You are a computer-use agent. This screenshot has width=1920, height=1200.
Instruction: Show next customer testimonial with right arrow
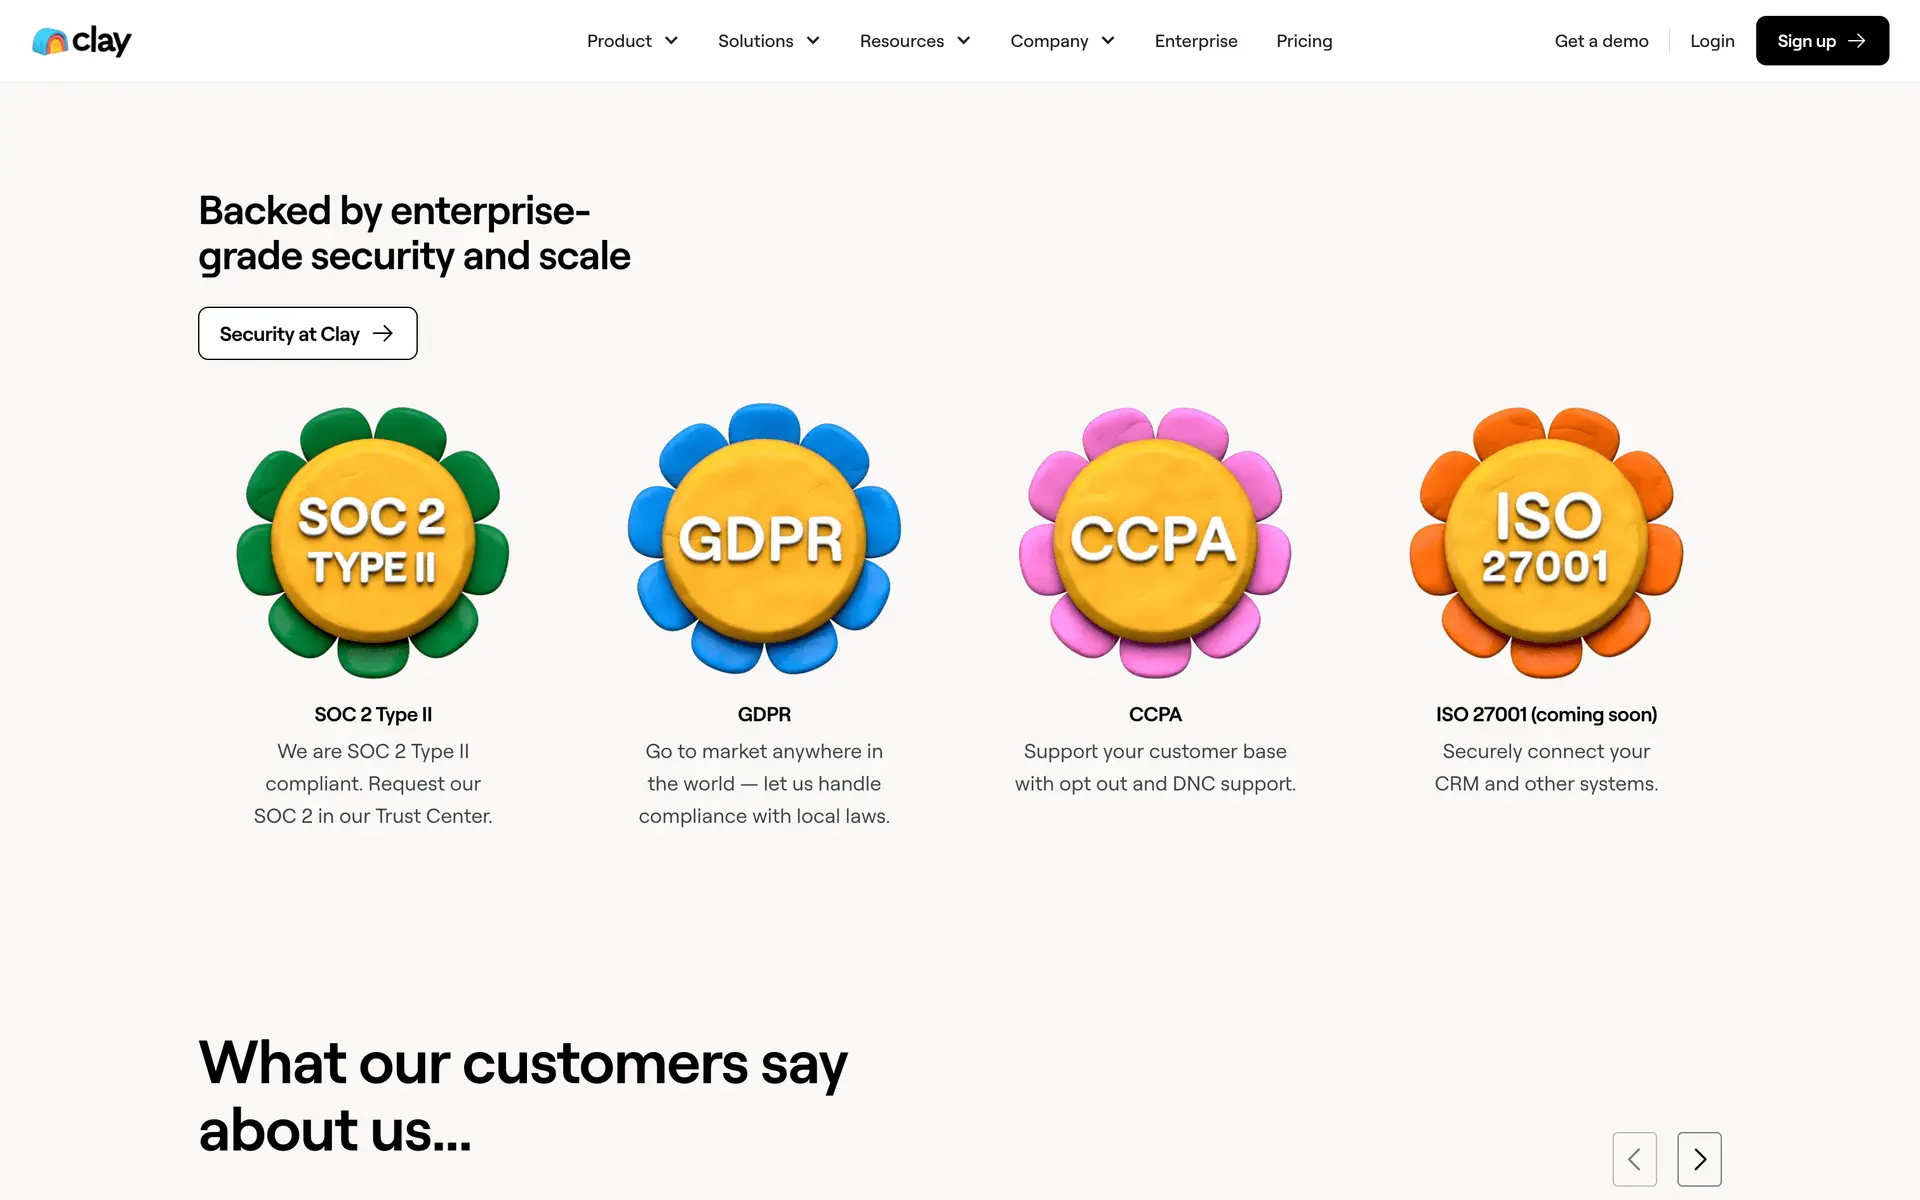pyautogui.click(x=1699, y=1159)
